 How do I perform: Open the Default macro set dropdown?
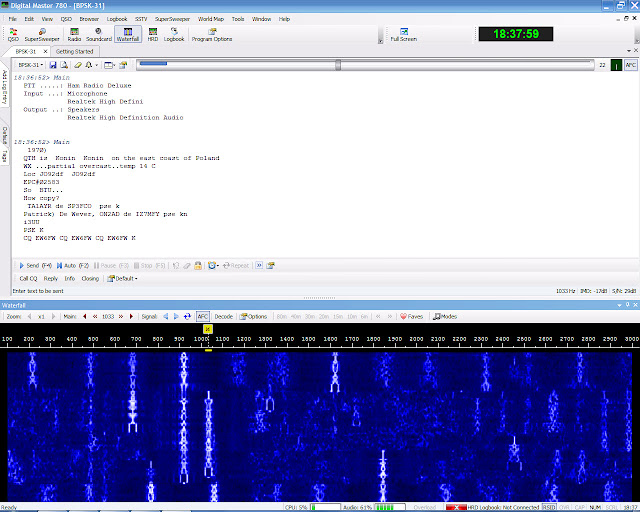coord(122,278)
